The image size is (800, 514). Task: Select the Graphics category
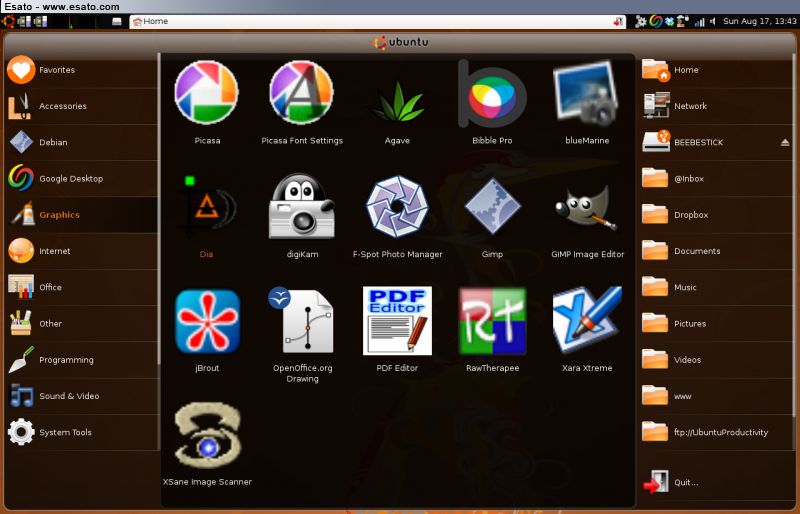click(82, 215)
